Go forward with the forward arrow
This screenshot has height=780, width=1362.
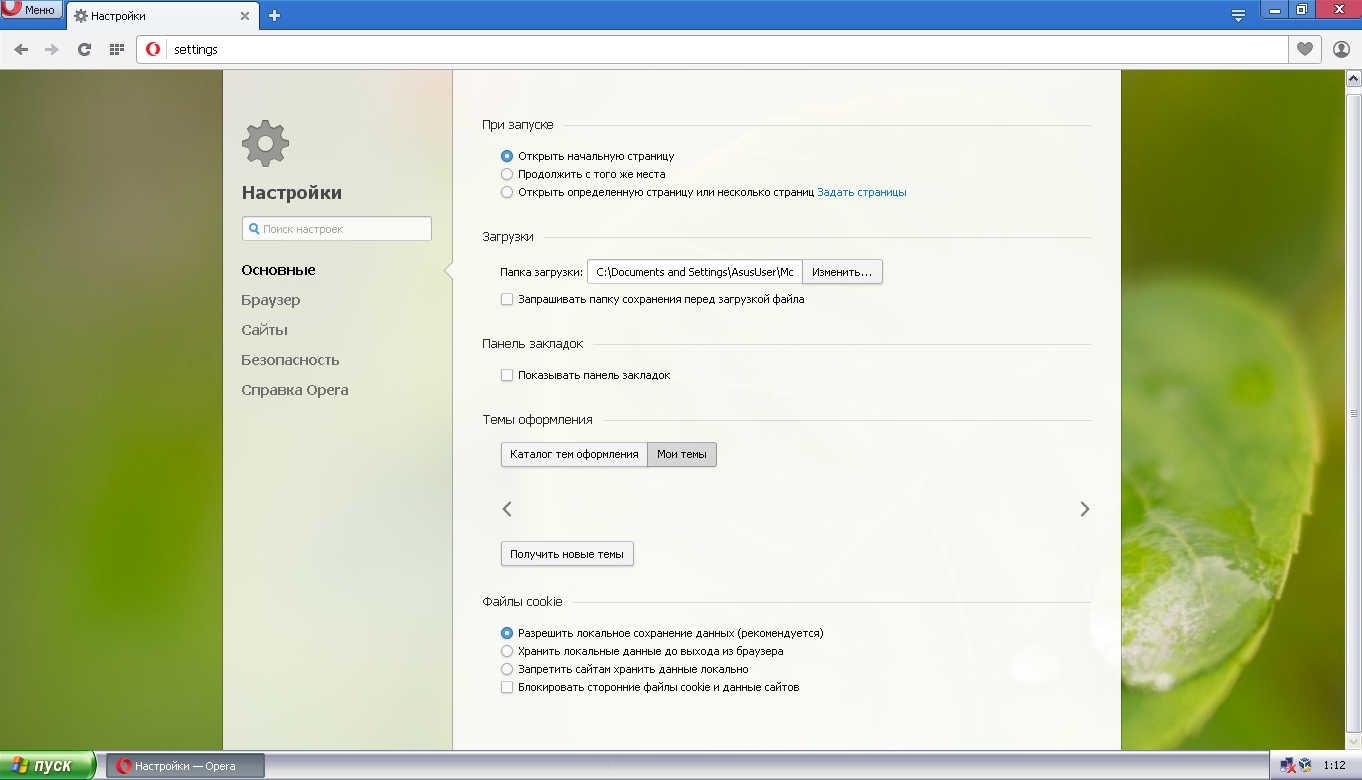(x=52, y=49)
